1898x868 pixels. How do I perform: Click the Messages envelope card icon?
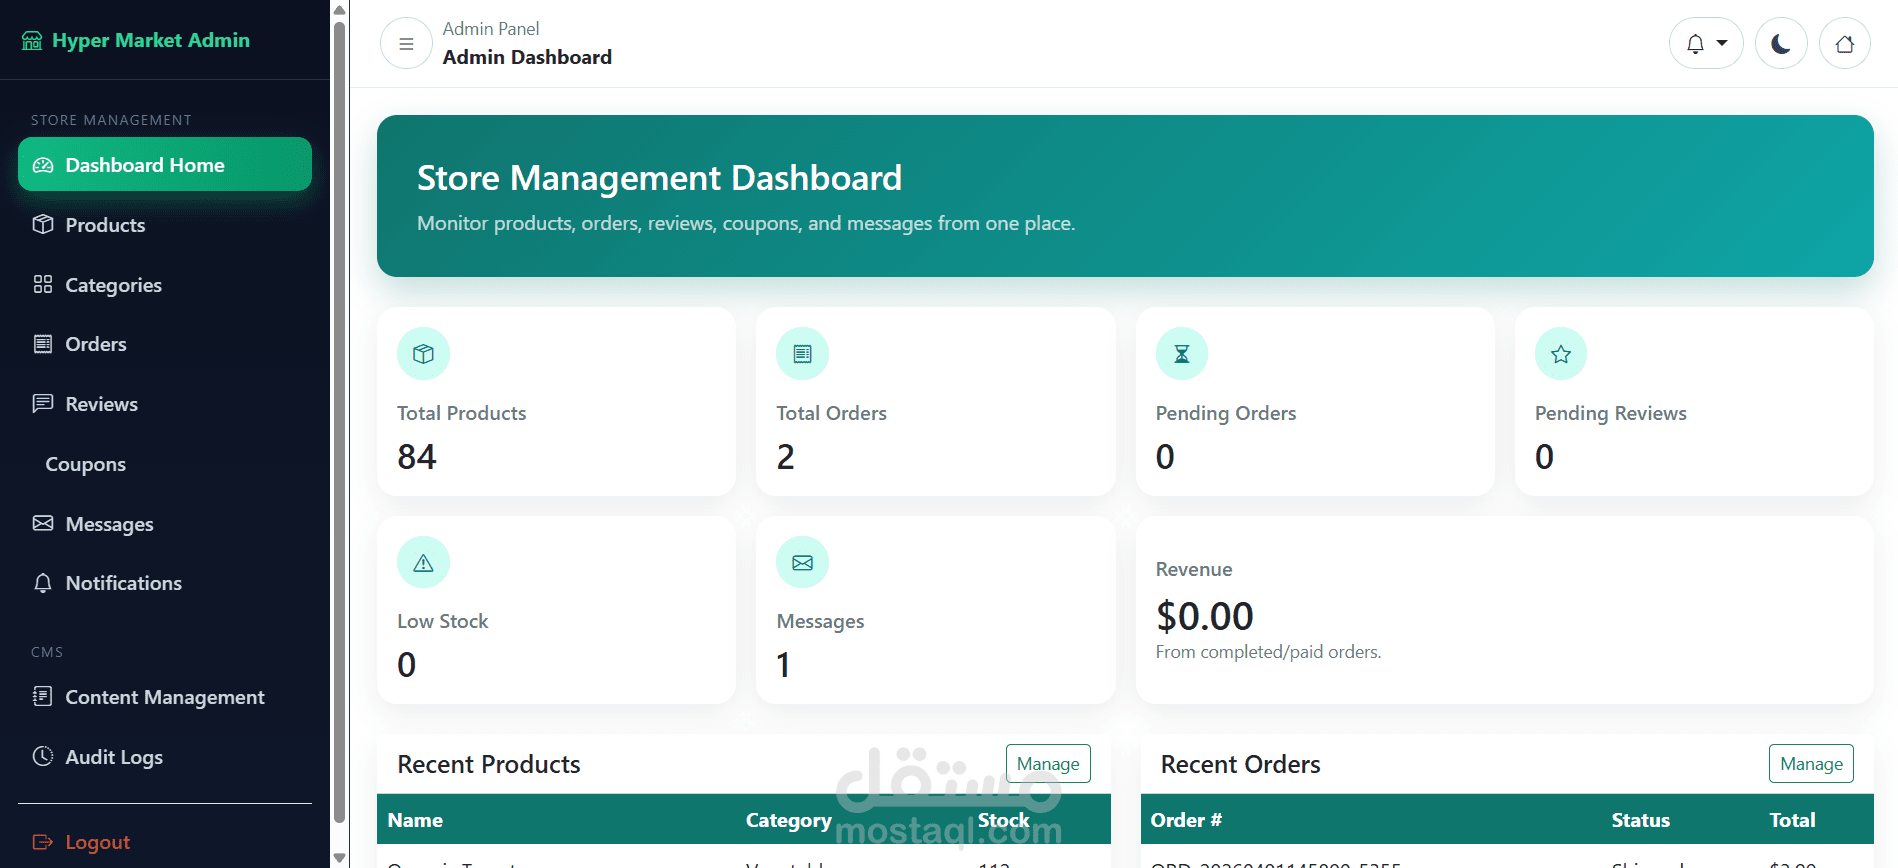[802, 563]
